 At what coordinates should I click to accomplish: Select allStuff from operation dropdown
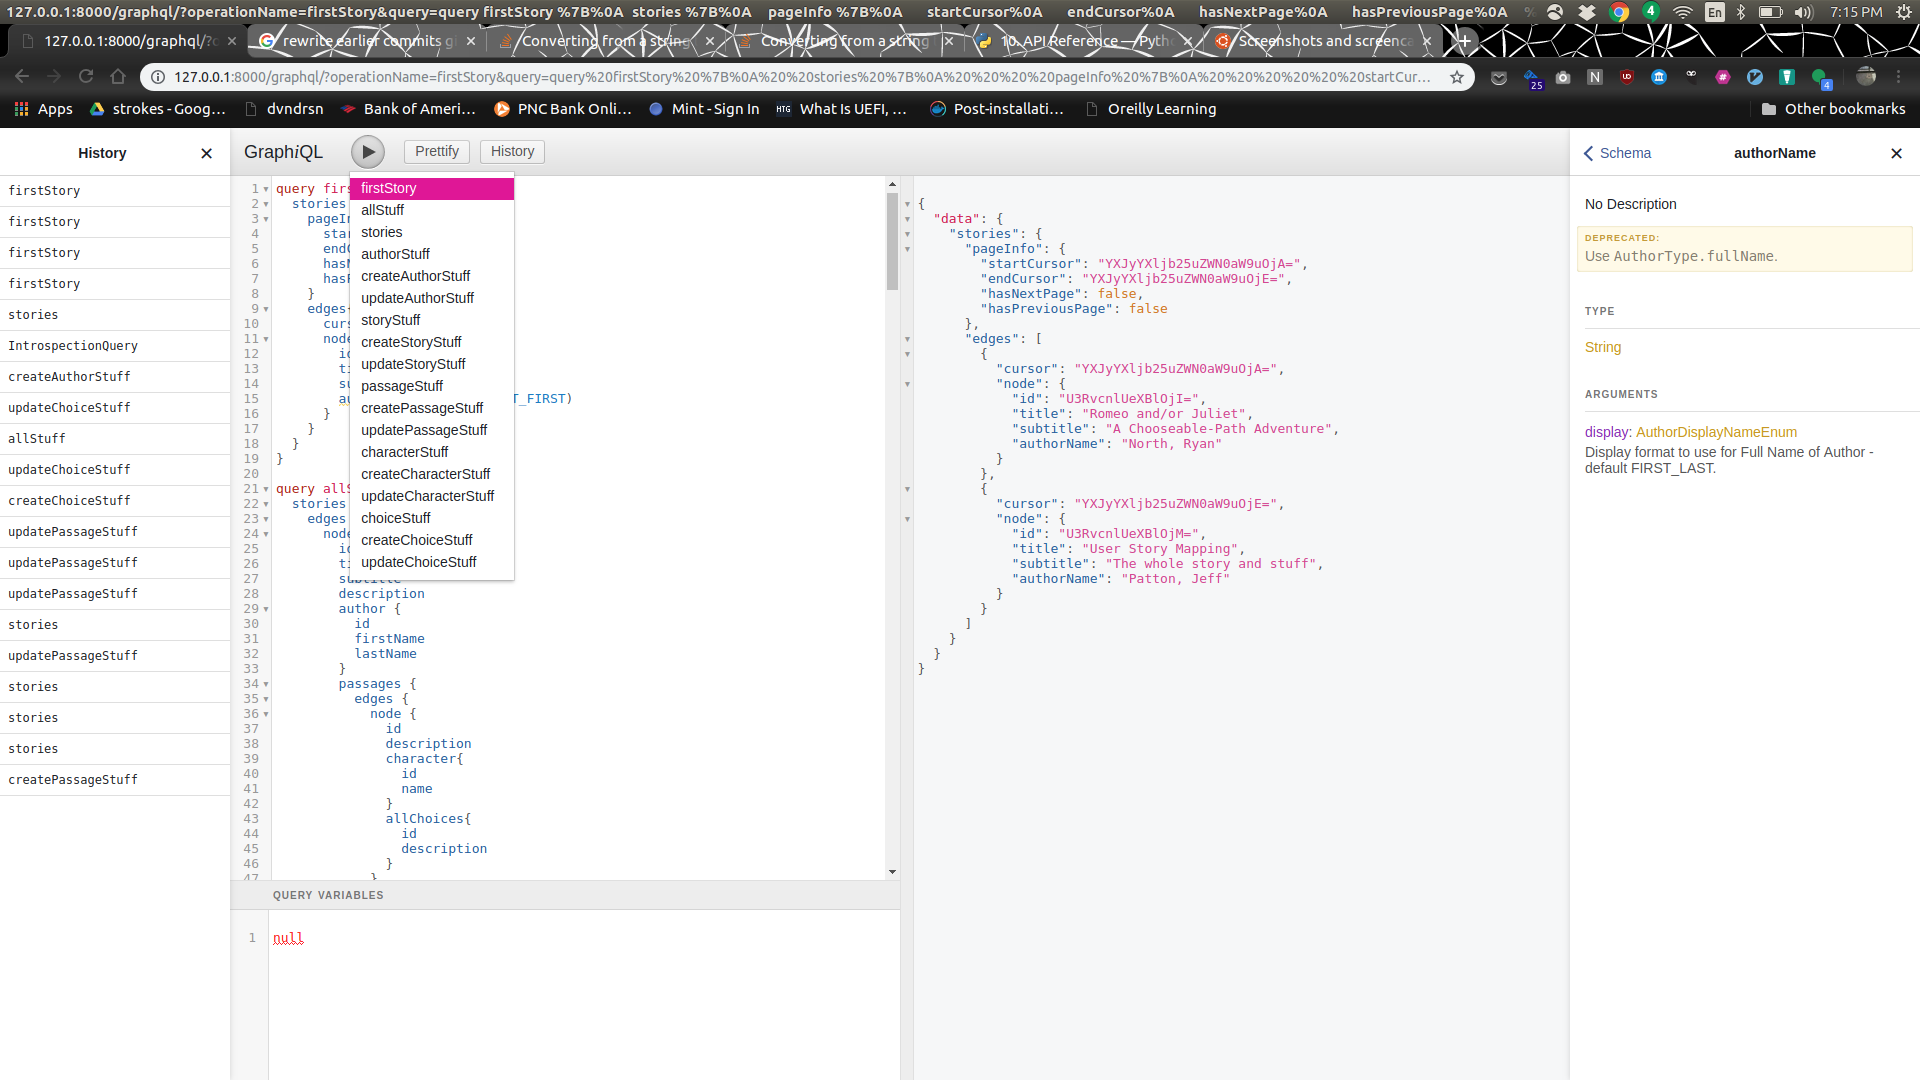[383, 210]
